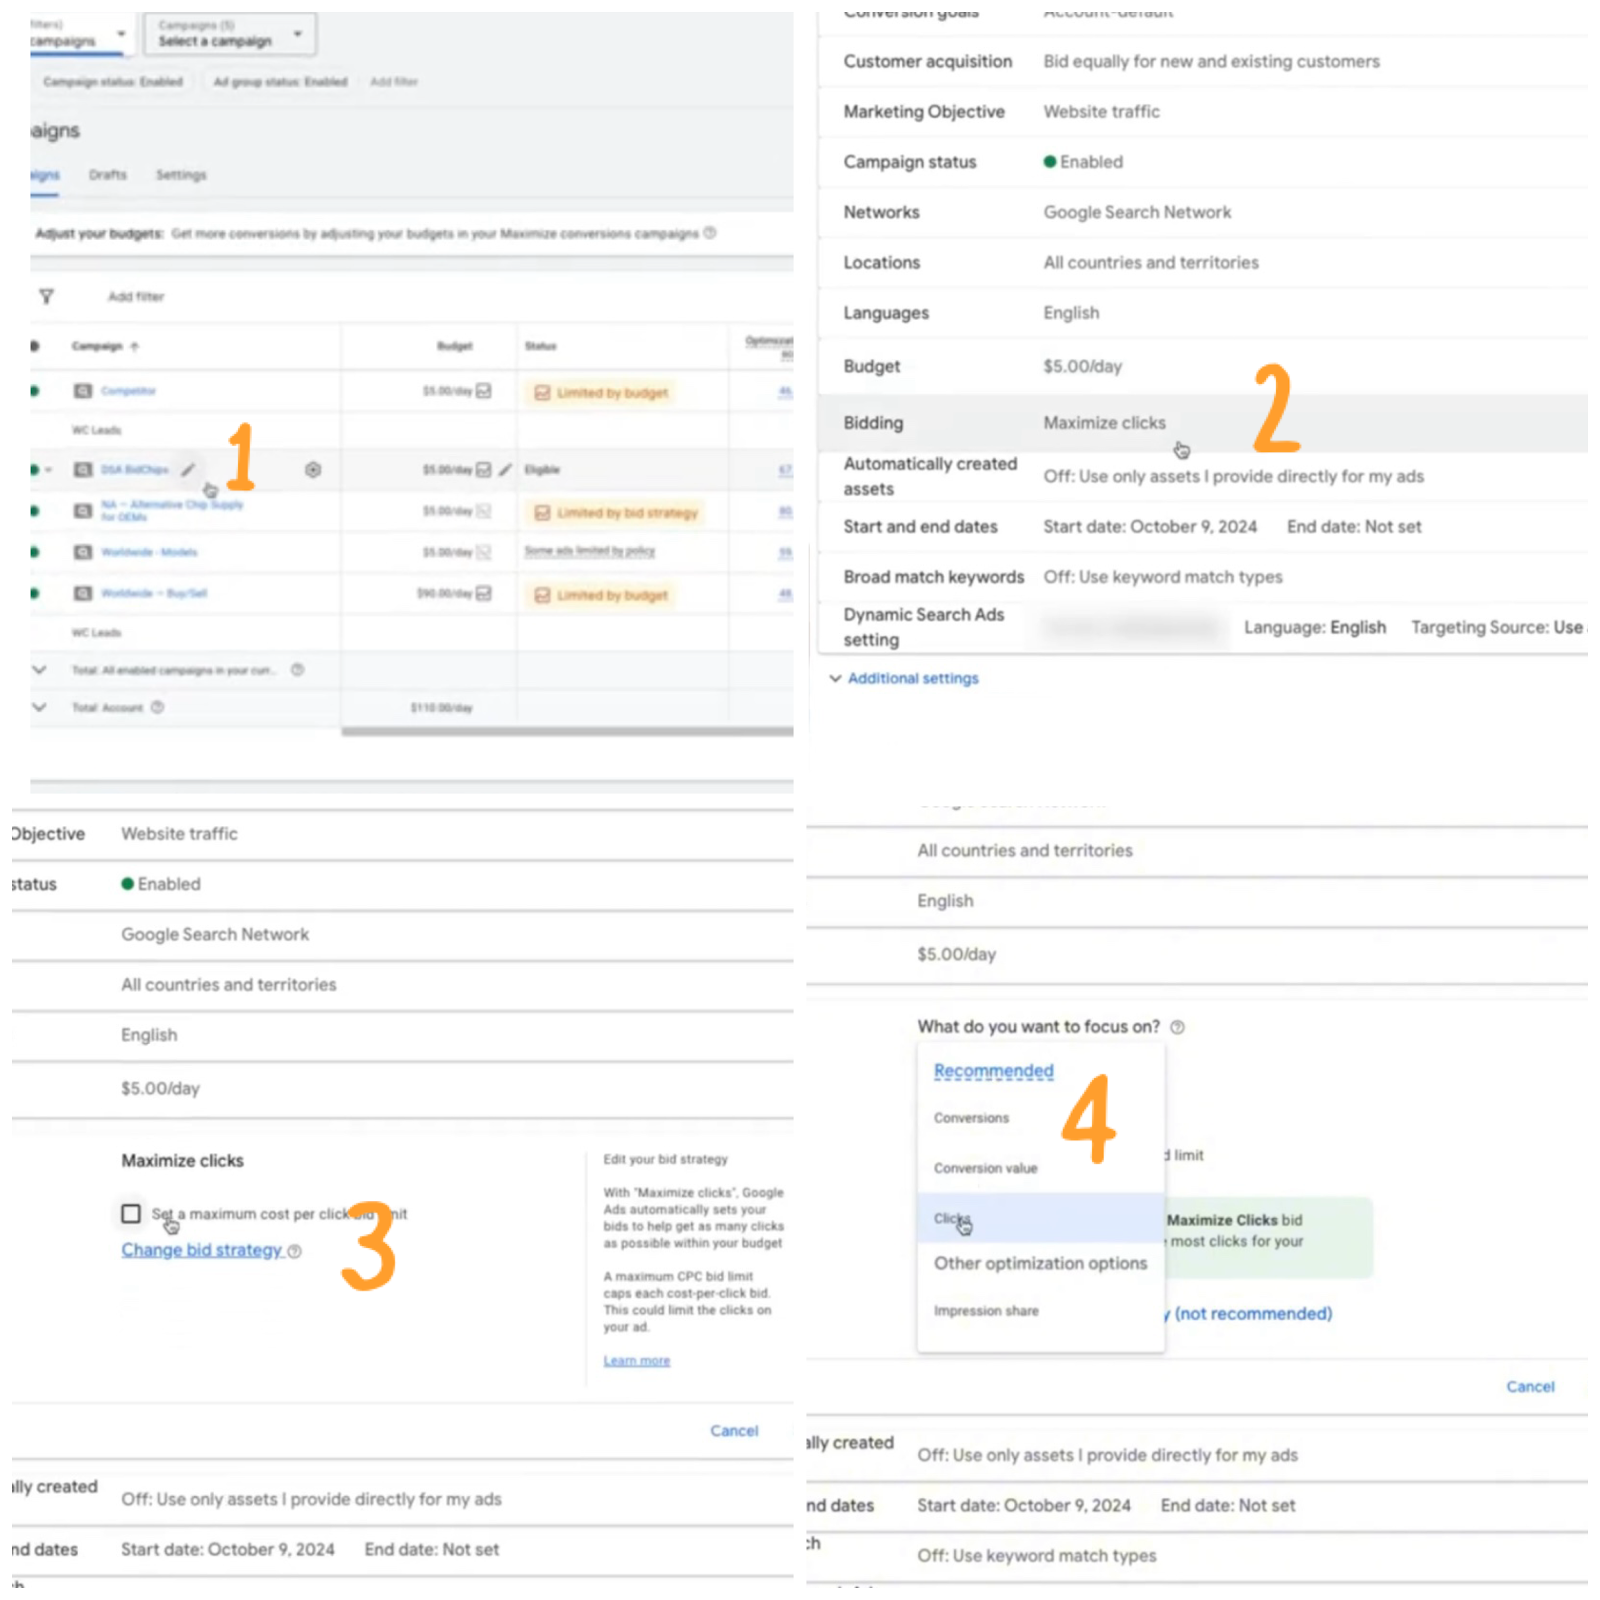This screenshot has height=1600, width=1600.
Task: Switch to the Drafts tab
Action: pyautogui.click(x=107, y=175)
